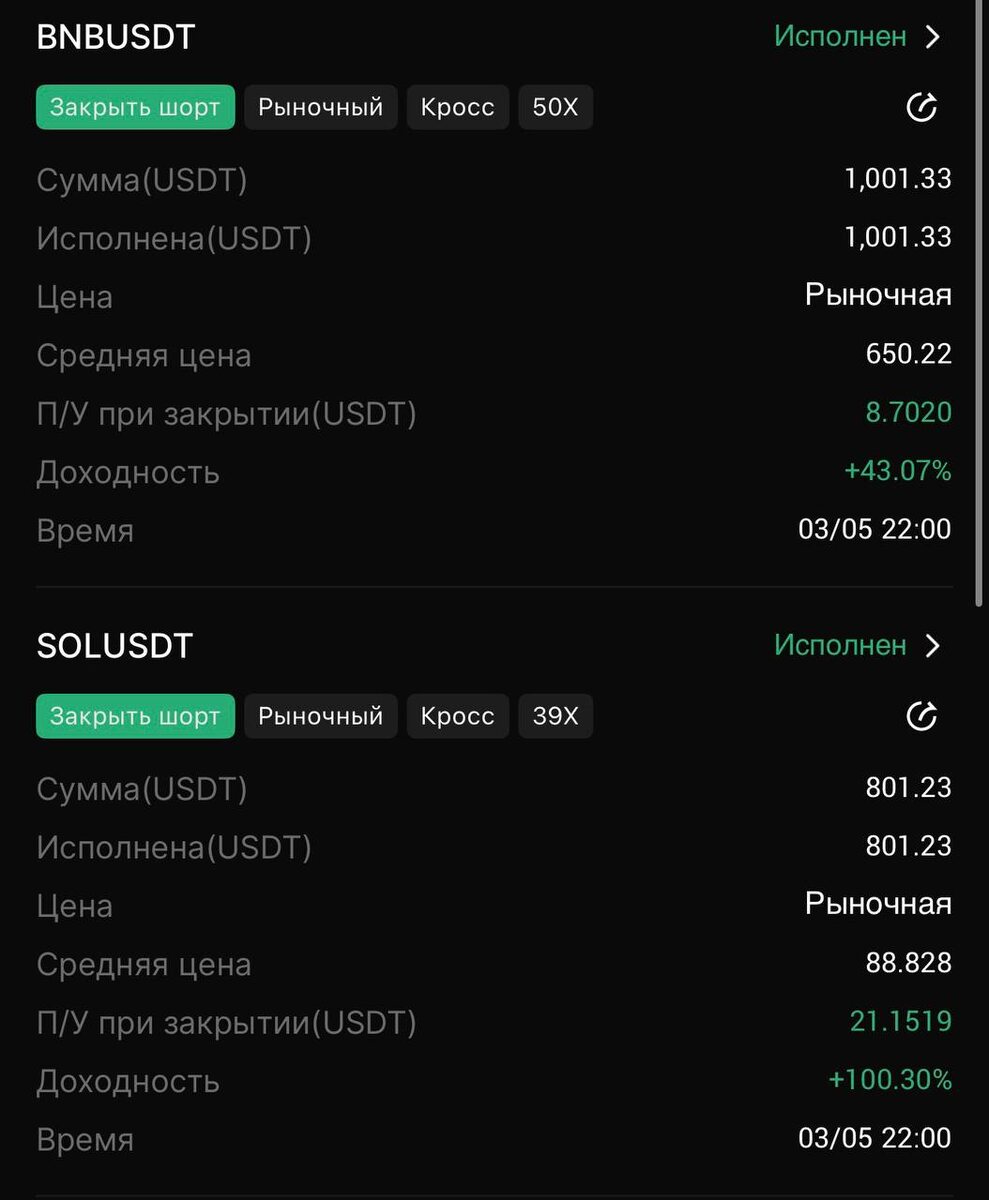Viewport: 989px width, 1200px height.
Task: Tap the 'Кросс' tag on BNBUSDT order
Action: click(x=457, y=107)
